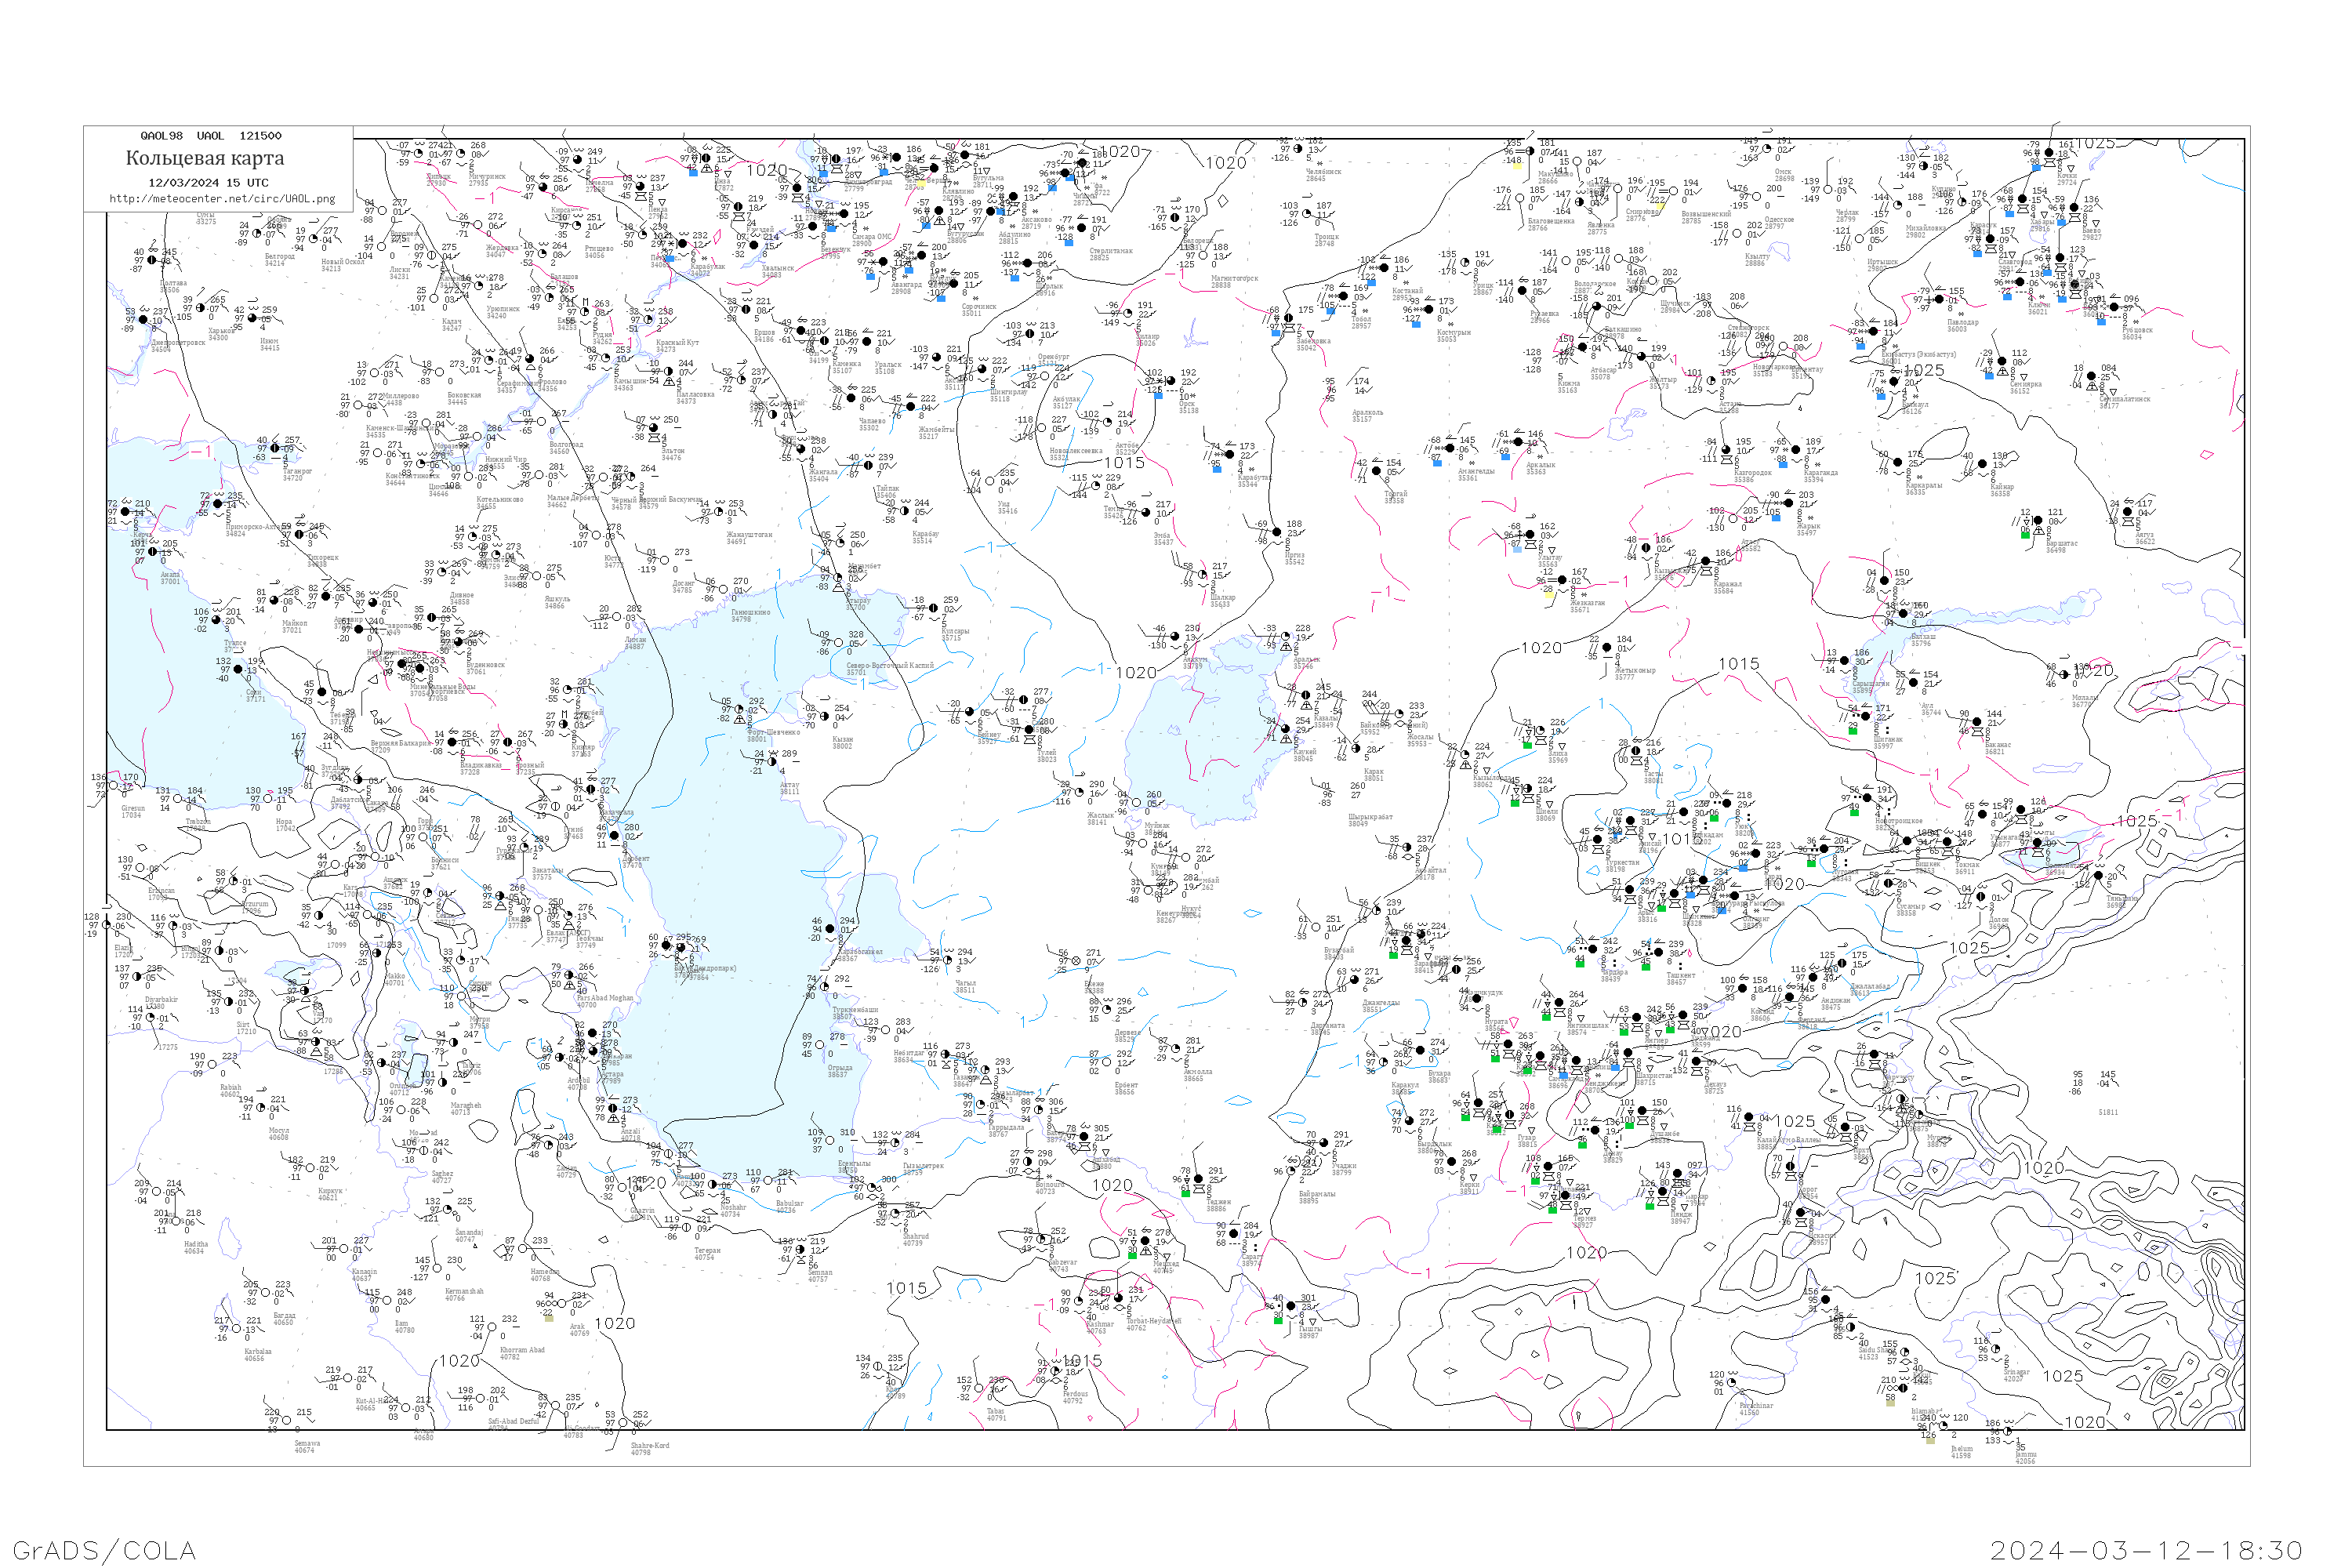Click the meteocenter.net UAOL.png URL link
The height and width of the screenshot is (1568, 2352).
tap(222, 199)
